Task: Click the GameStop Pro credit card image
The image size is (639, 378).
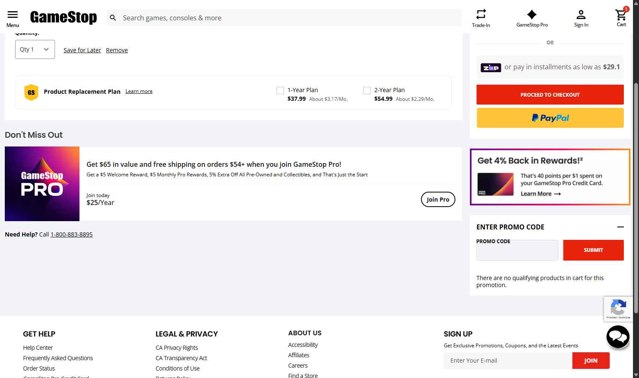Action: click(496, 184)
